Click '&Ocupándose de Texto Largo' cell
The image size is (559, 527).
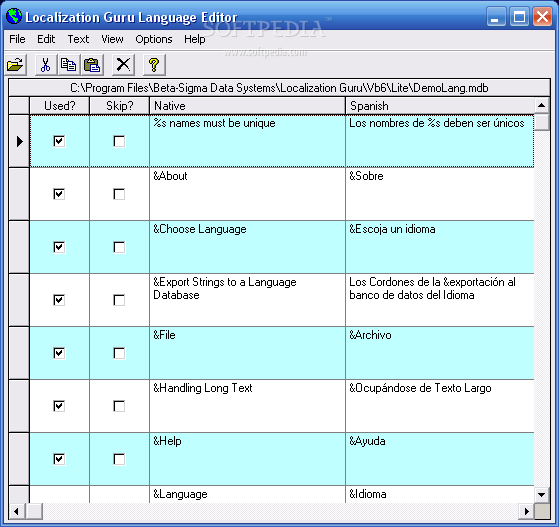440,406
